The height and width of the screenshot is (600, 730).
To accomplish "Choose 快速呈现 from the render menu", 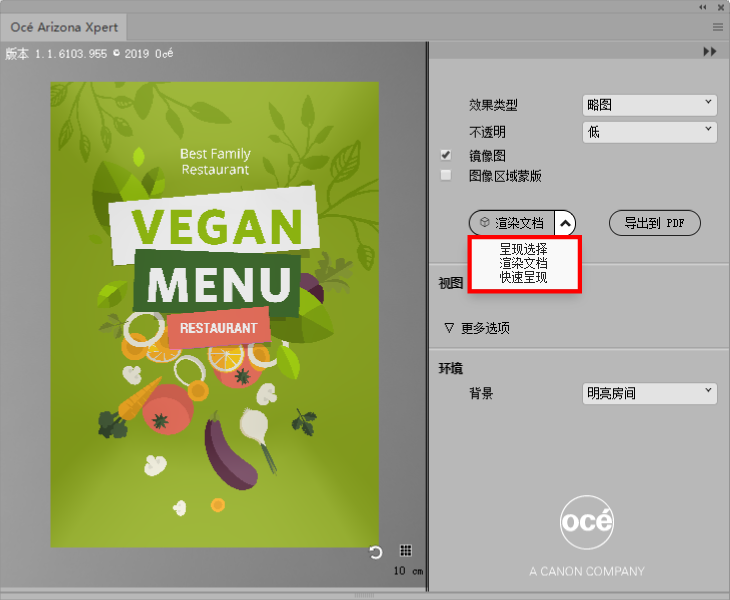I will point(524,277).
